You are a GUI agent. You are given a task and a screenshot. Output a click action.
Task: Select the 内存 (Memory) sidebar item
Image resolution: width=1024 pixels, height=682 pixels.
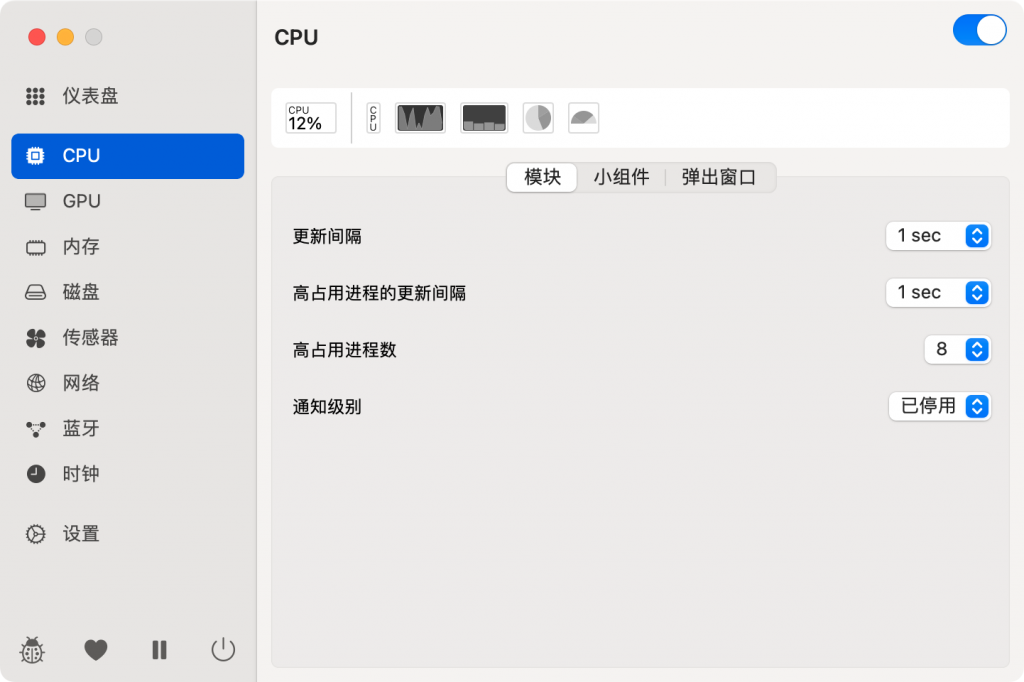tap(82, 247)
